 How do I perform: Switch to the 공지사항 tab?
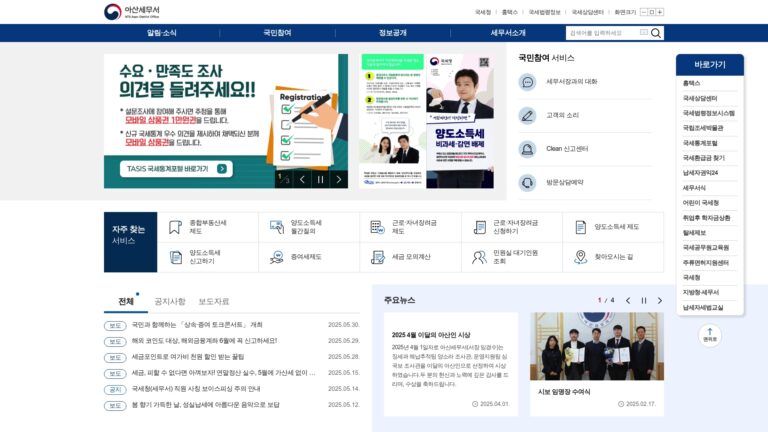169,302
